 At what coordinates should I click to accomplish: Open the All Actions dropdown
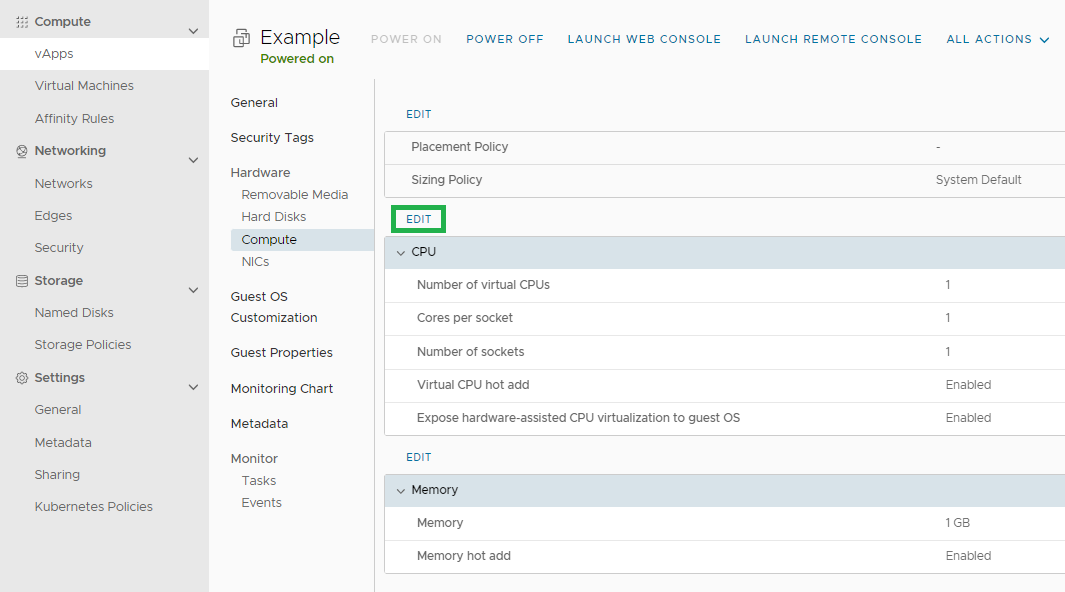pyautogui.click(x=997, y=39)
